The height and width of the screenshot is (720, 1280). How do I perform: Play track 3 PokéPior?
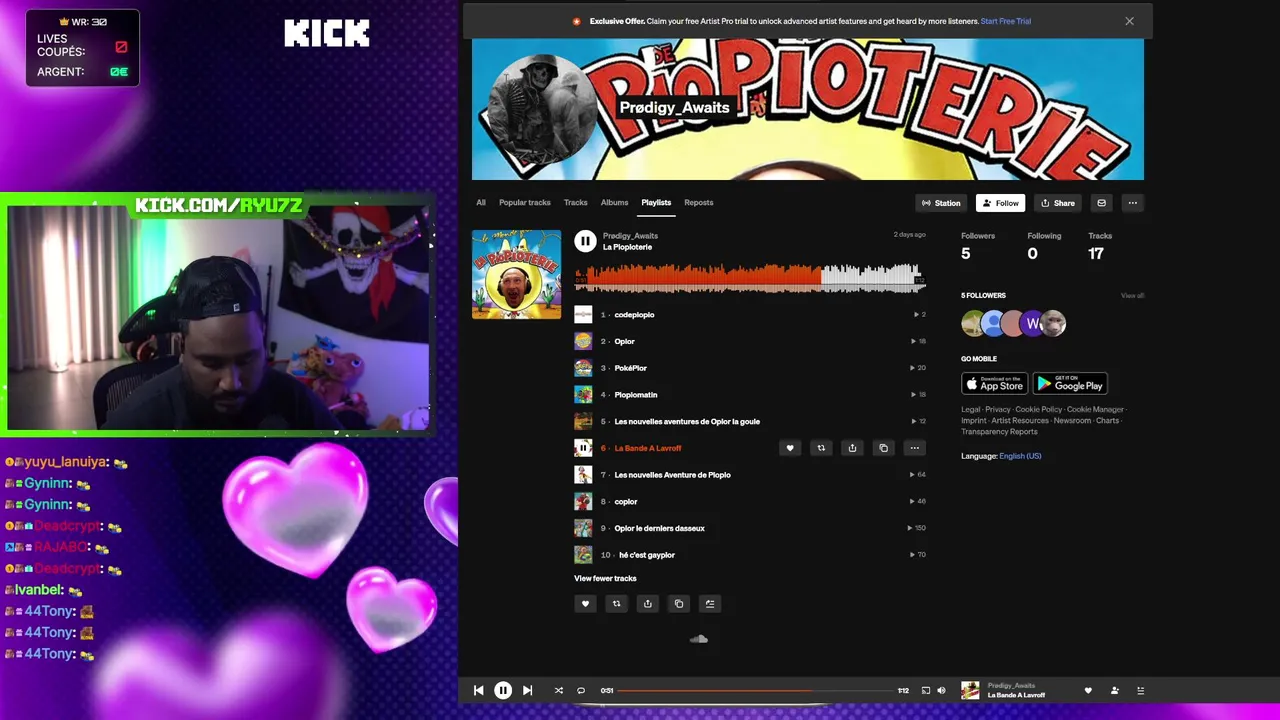(x=631, y=368)
